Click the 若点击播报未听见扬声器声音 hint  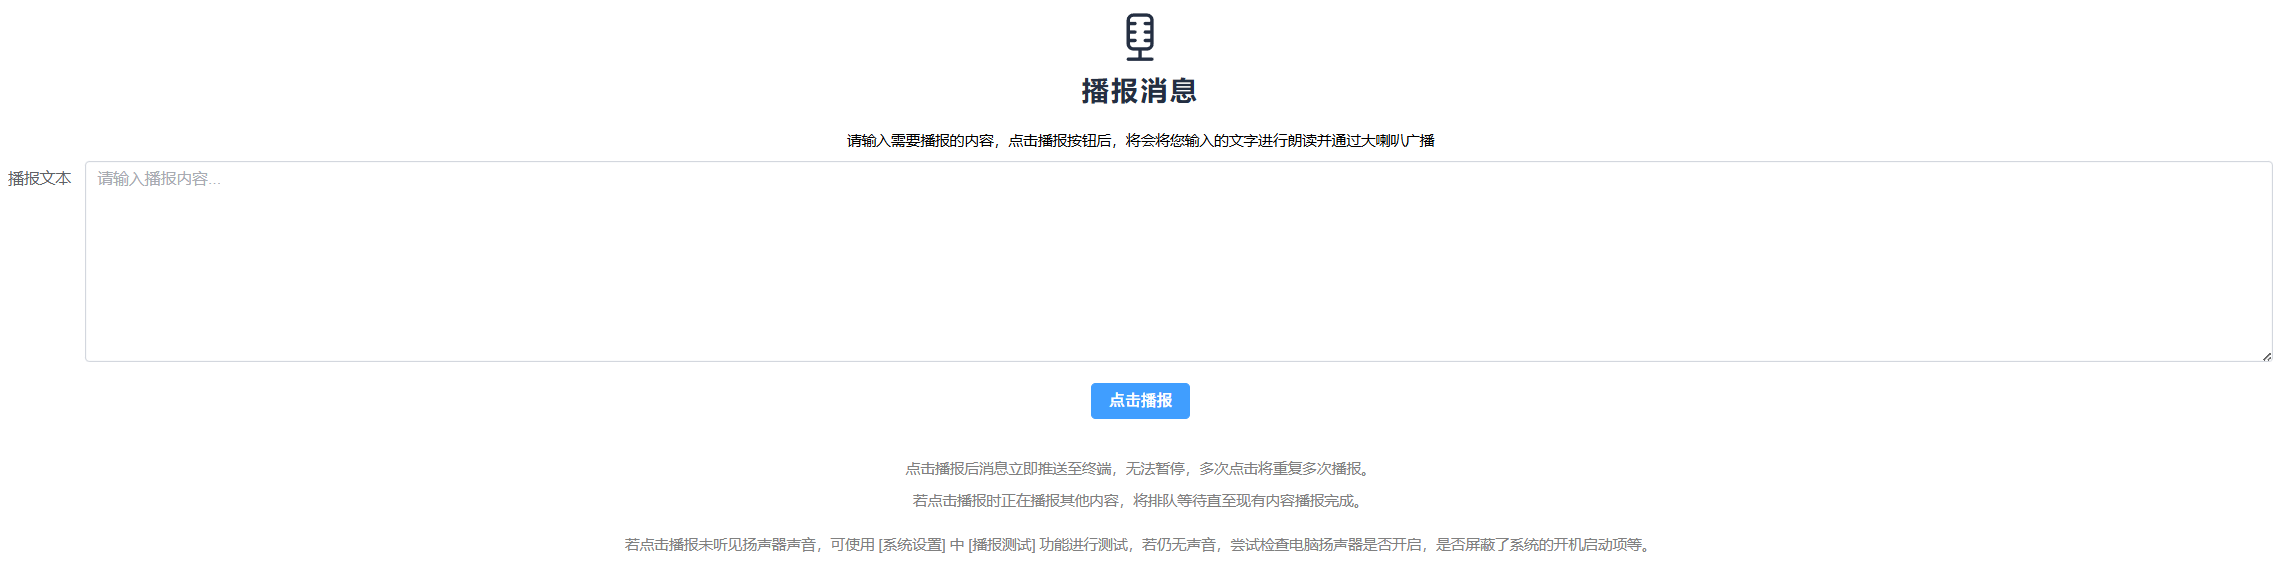pyautogui.click(x=720, y=545)
